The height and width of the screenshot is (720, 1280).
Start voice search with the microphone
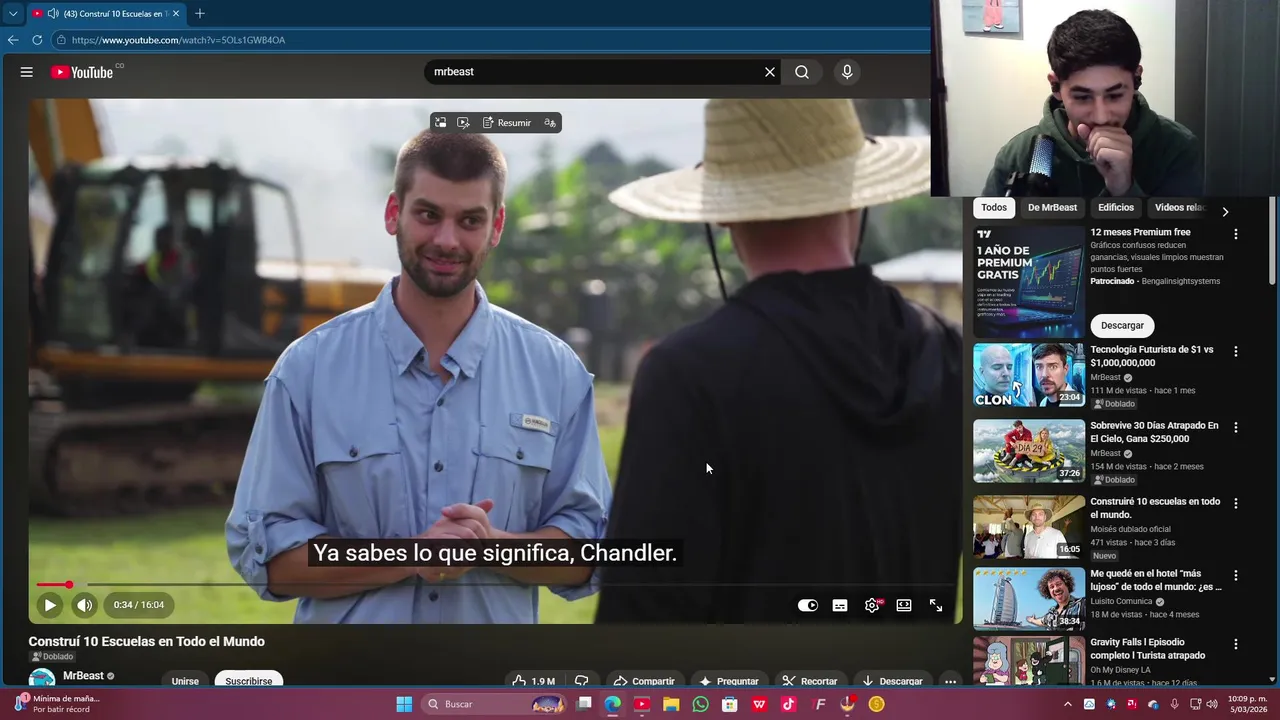pyautogui.click(x=847, y=72)
